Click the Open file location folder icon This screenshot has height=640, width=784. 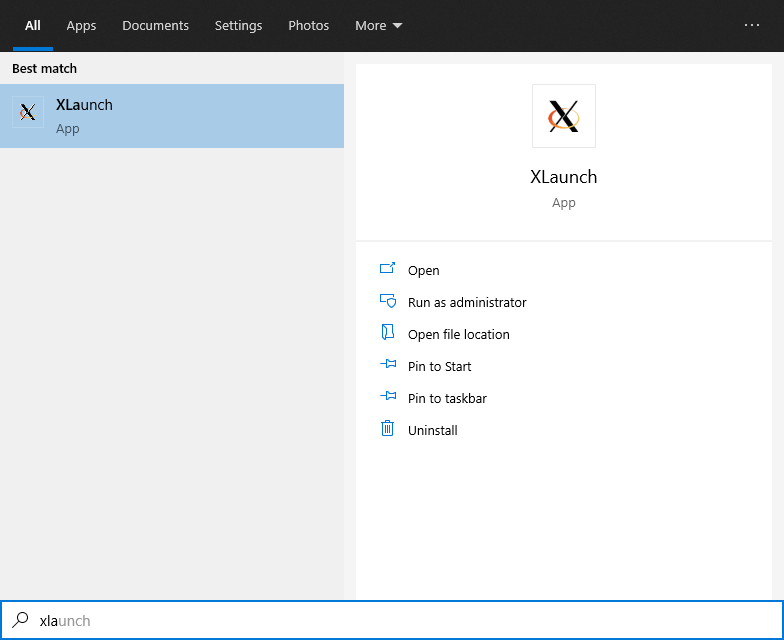pyautogui.click(x=388, y=332)
